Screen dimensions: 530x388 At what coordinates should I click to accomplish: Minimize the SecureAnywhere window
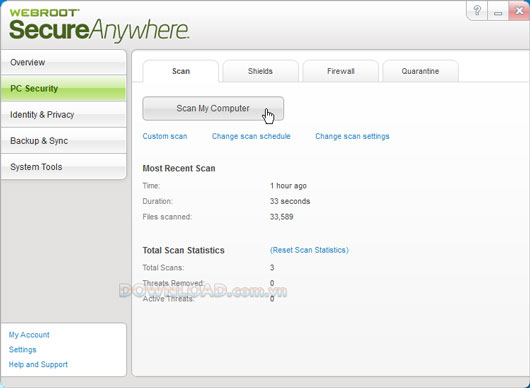[x=498, y=11]
